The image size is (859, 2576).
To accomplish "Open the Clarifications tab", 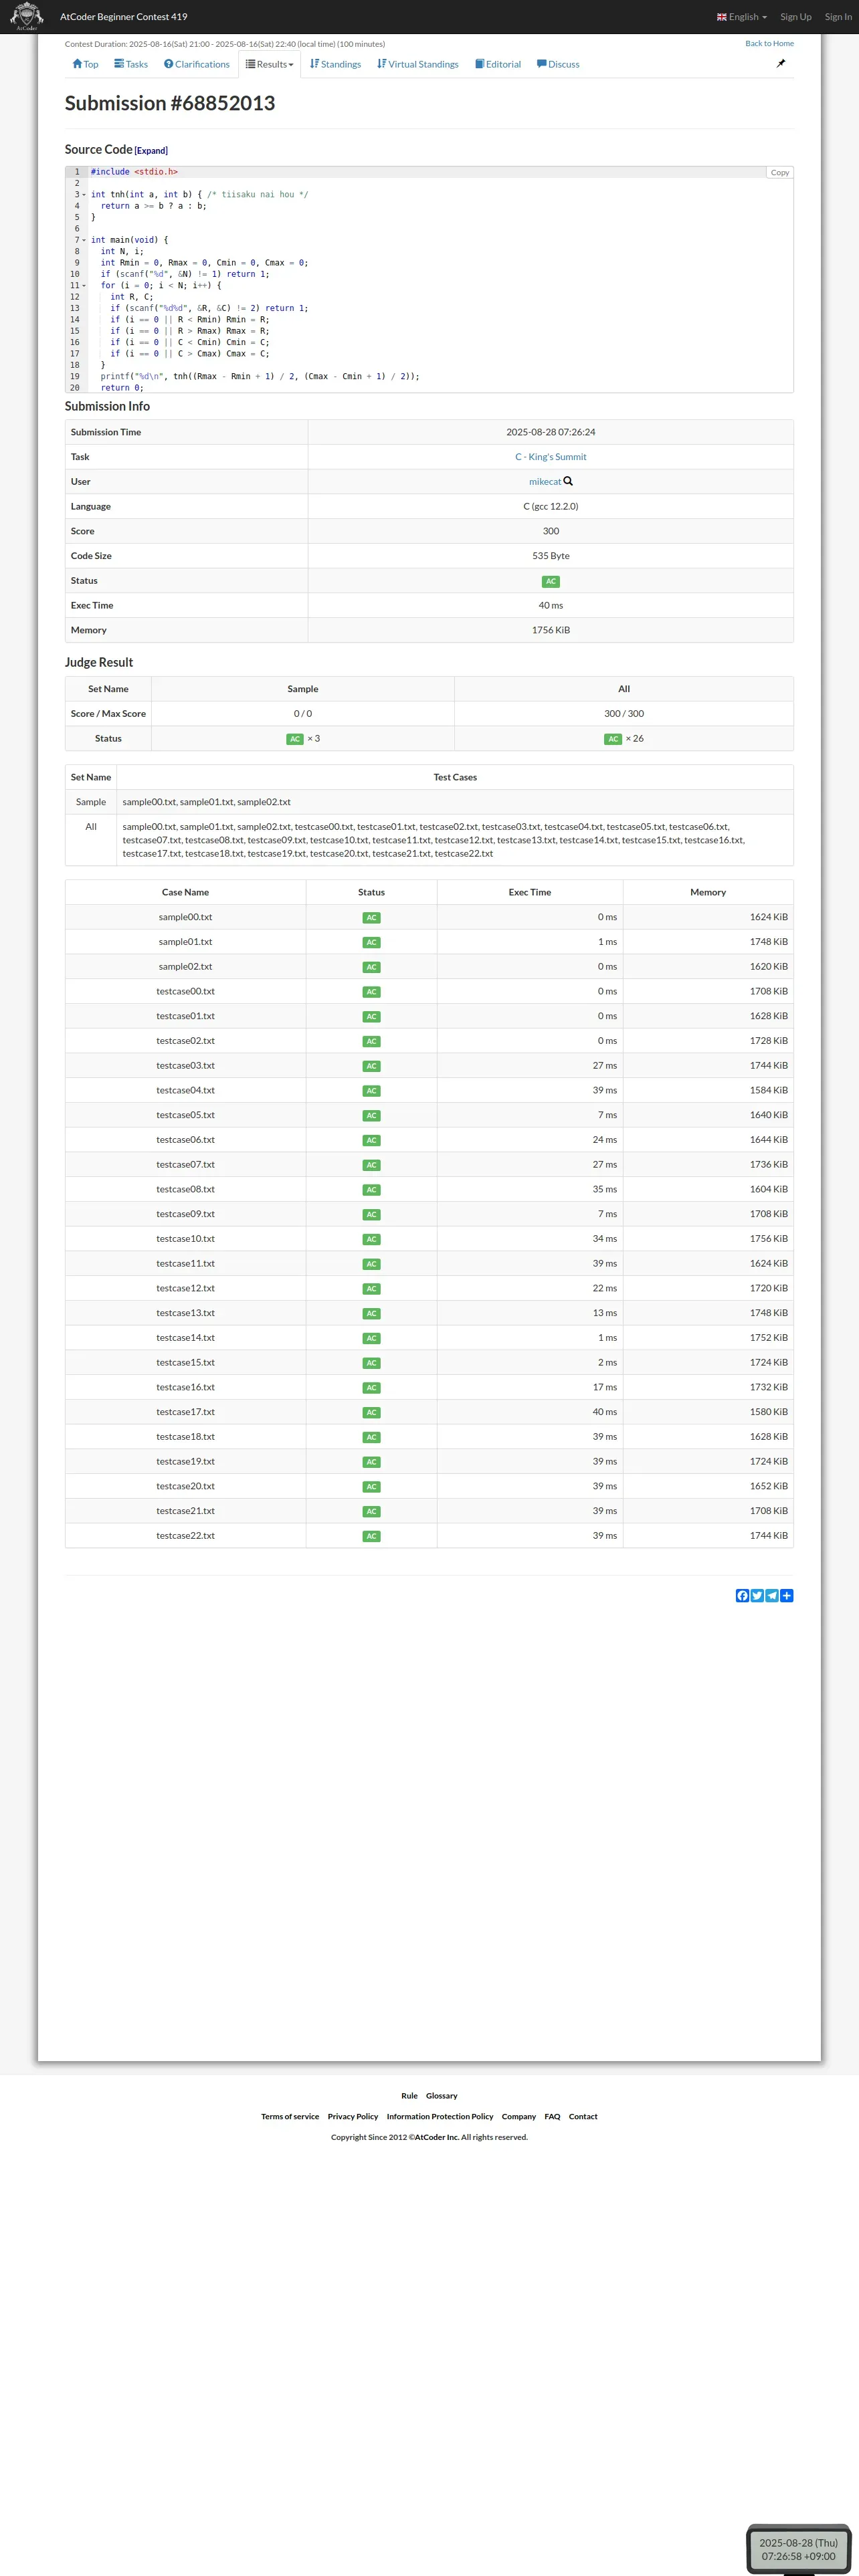I will tap(197, 64).
